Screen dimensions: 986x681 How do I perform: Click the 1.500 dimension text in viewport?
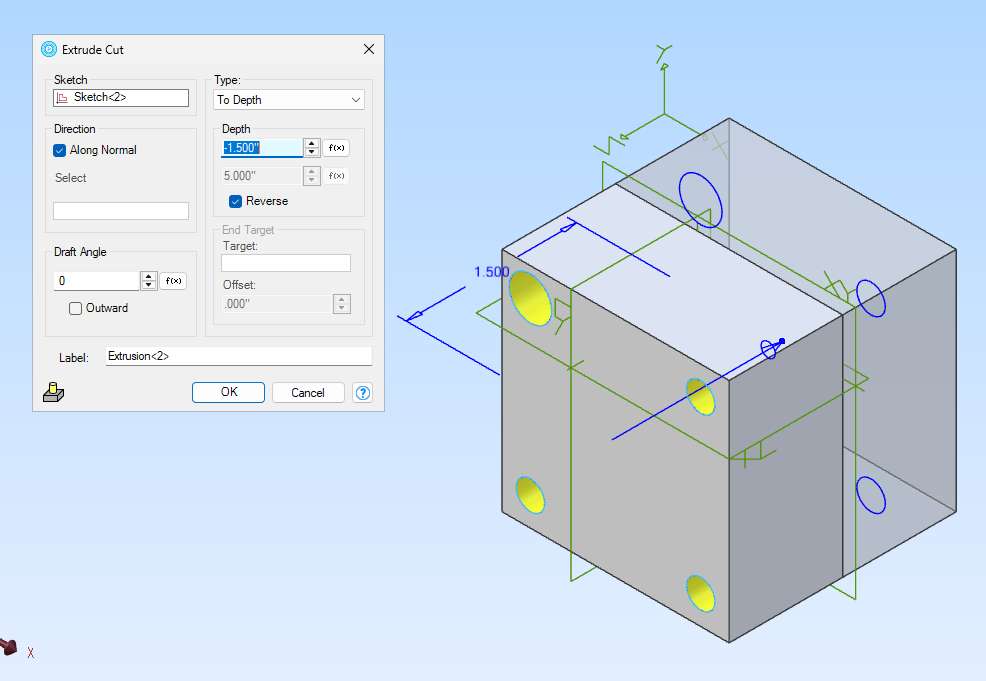(x=491, y=272)
